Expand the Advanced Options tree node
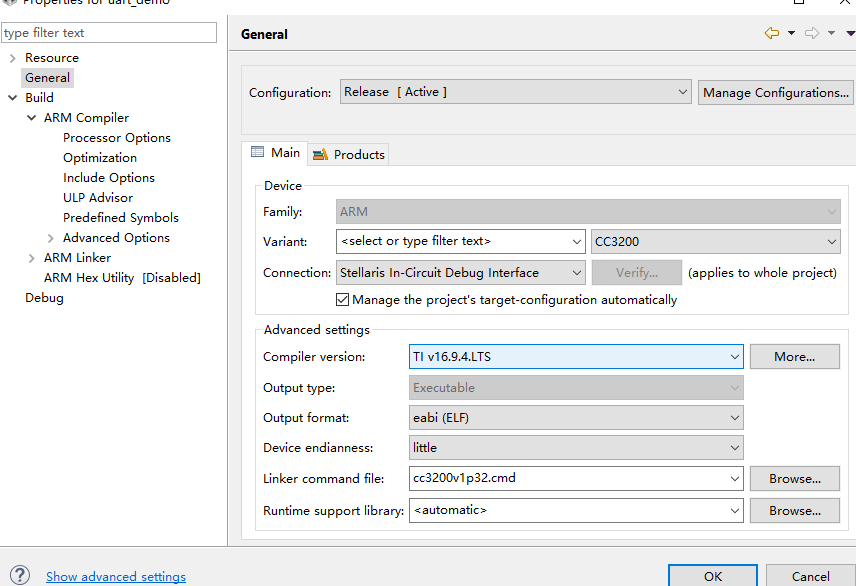 (x=51, y=238)
